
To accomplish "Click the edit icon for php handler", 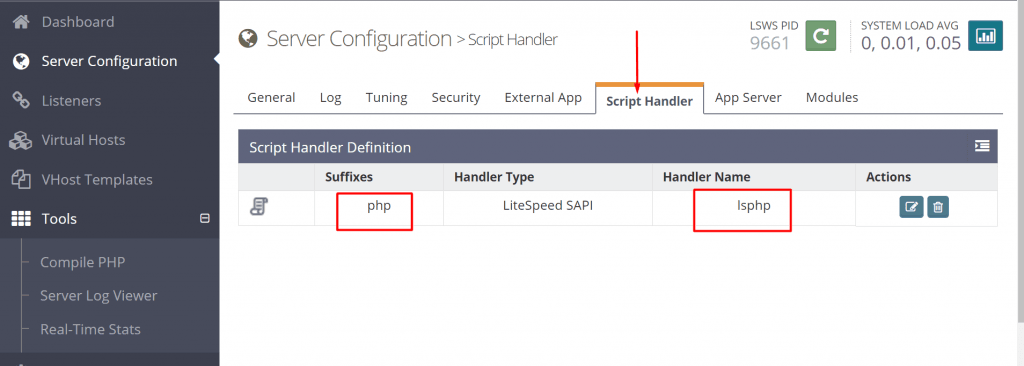I will pyautogui.click(x=911, y=207).
